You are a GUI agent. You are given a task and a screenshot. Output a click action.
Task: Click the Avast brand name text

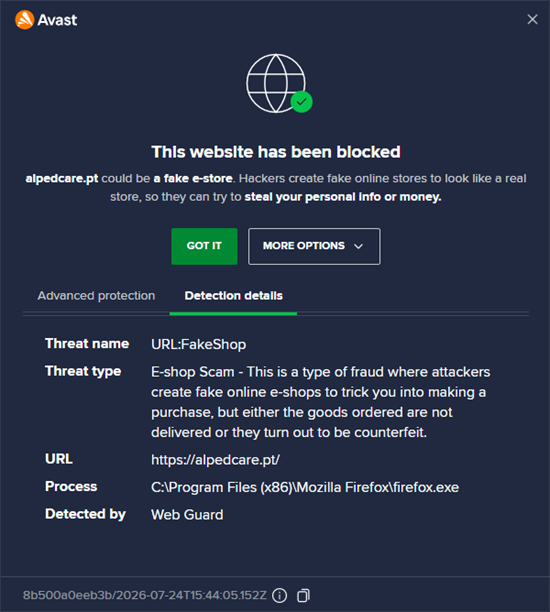(x=57, y=20)
